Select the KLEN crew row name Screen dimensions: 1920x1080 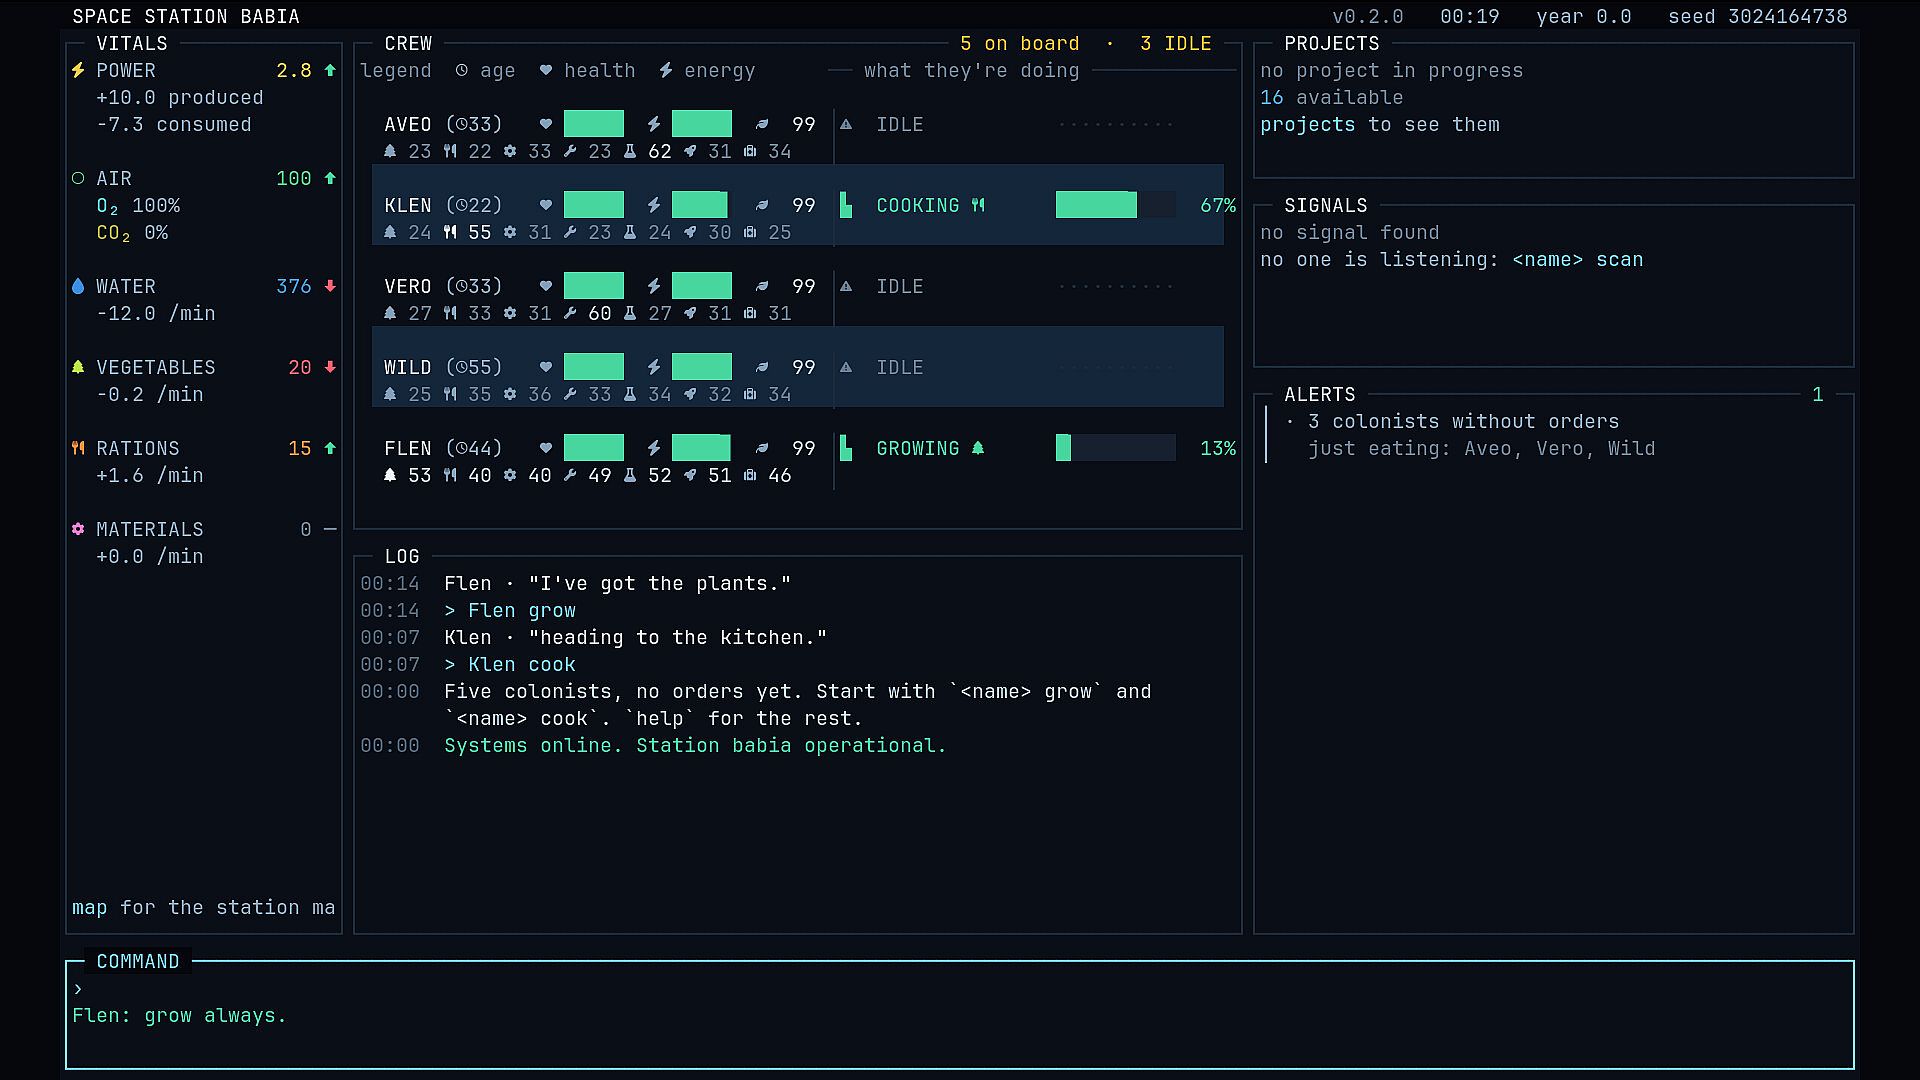(408, 206)
